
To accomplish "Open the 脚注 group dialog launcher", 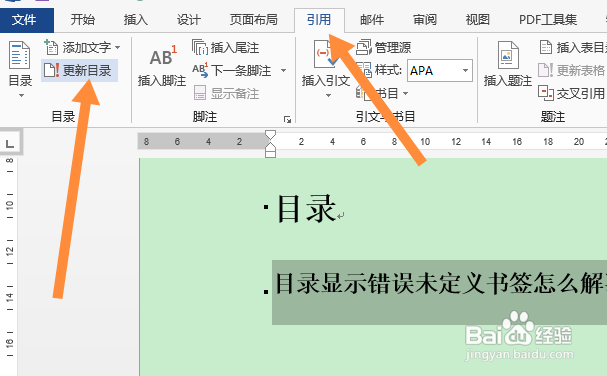I will point(287,119).
